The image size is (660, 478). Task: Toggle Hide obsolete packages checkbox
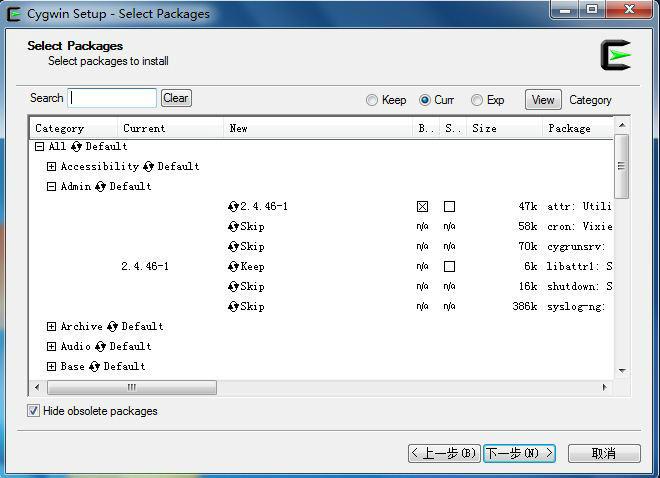pos(34,411)
